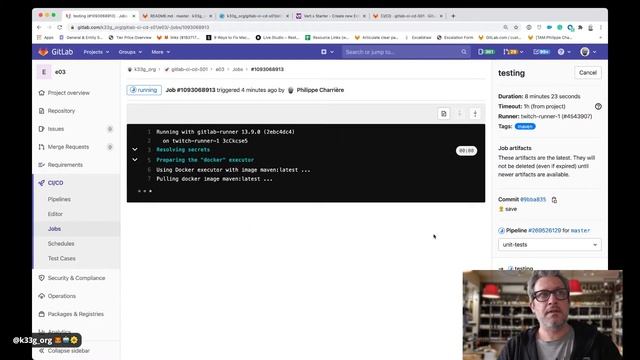Switch to the README.md browser tab
Image resolution: width=640 pixels, height=360 pixels.
click(177, 16)
